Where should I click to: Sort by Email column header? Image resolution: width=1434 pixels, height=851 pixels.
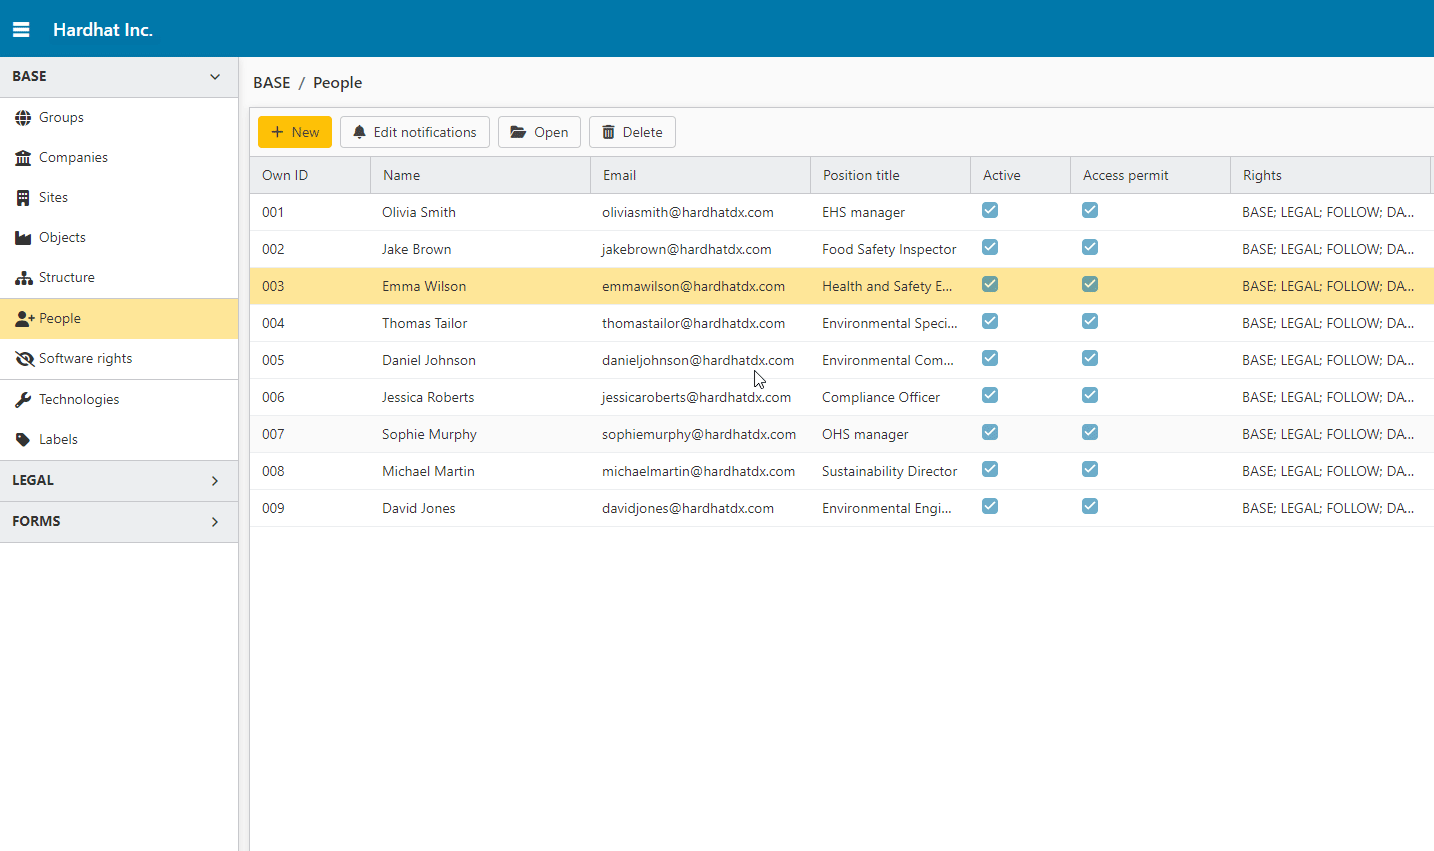pyautogui.click(x=700, y=175)
